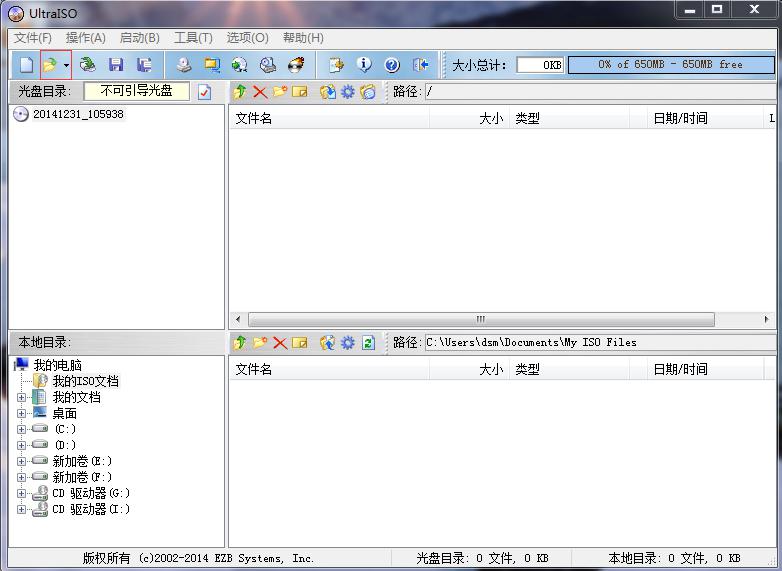
Task: Click the Burn CD/DVD image flame icon
Action: click(x=296, y=65)
